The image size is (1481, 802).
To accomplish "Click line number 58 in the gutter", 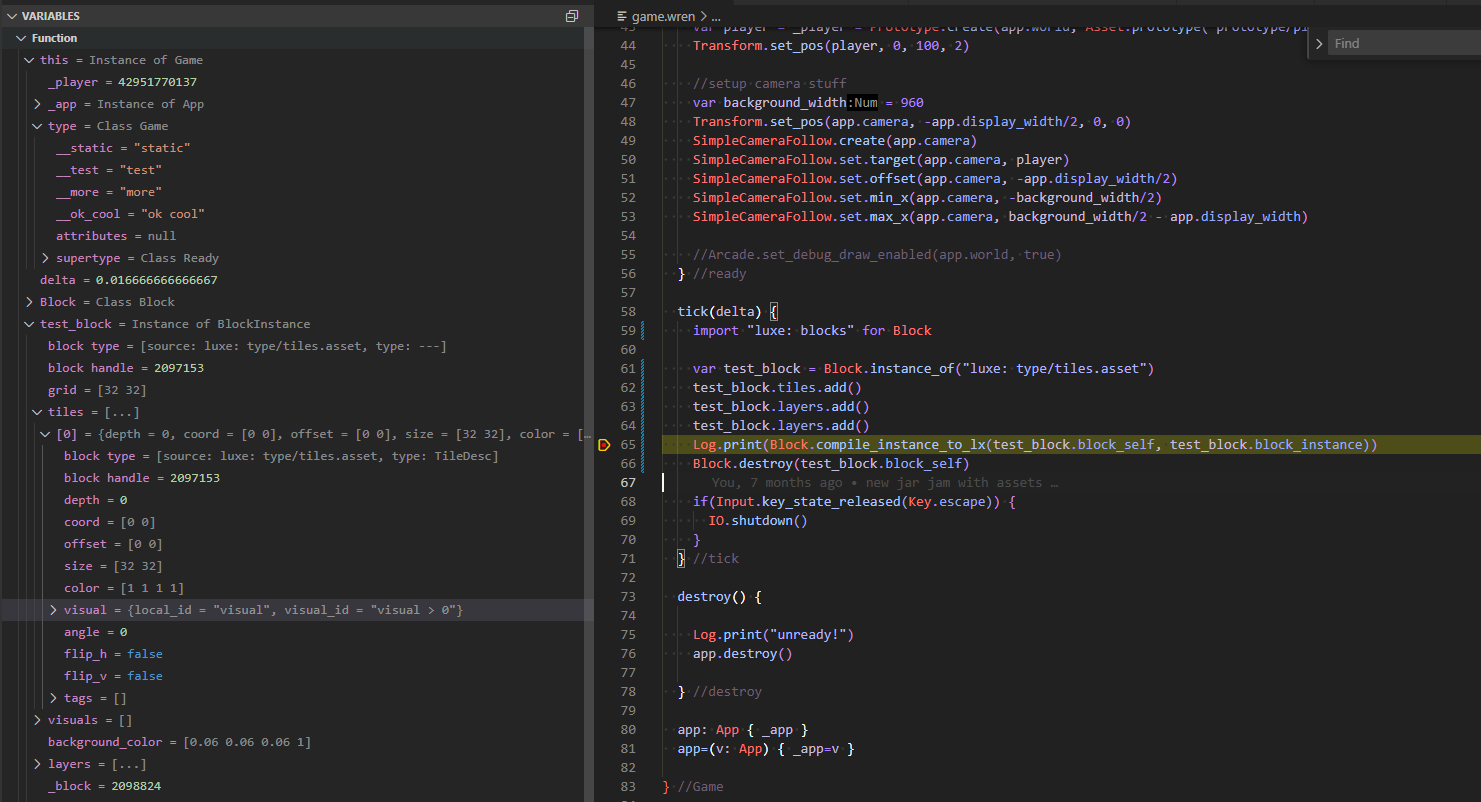I will coord(627,312).
